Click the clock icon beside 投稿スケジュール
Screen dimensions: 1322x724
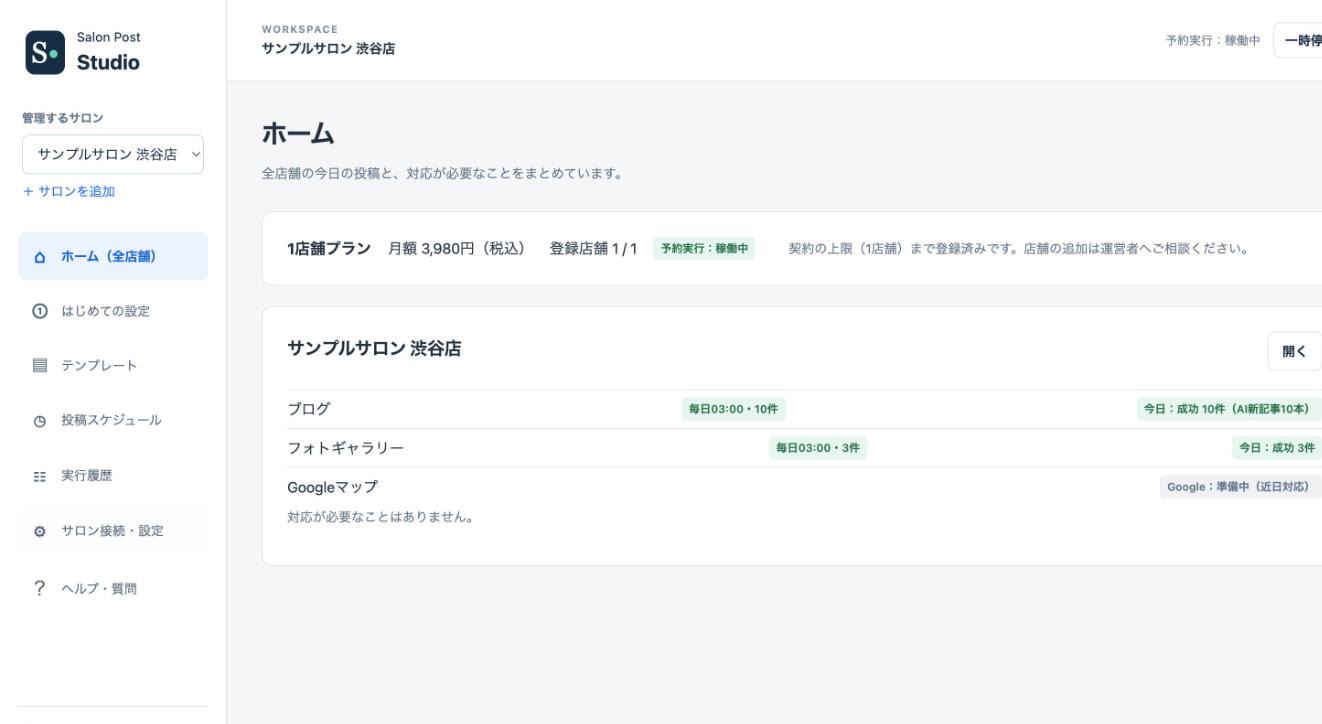[x=40, y=420]
